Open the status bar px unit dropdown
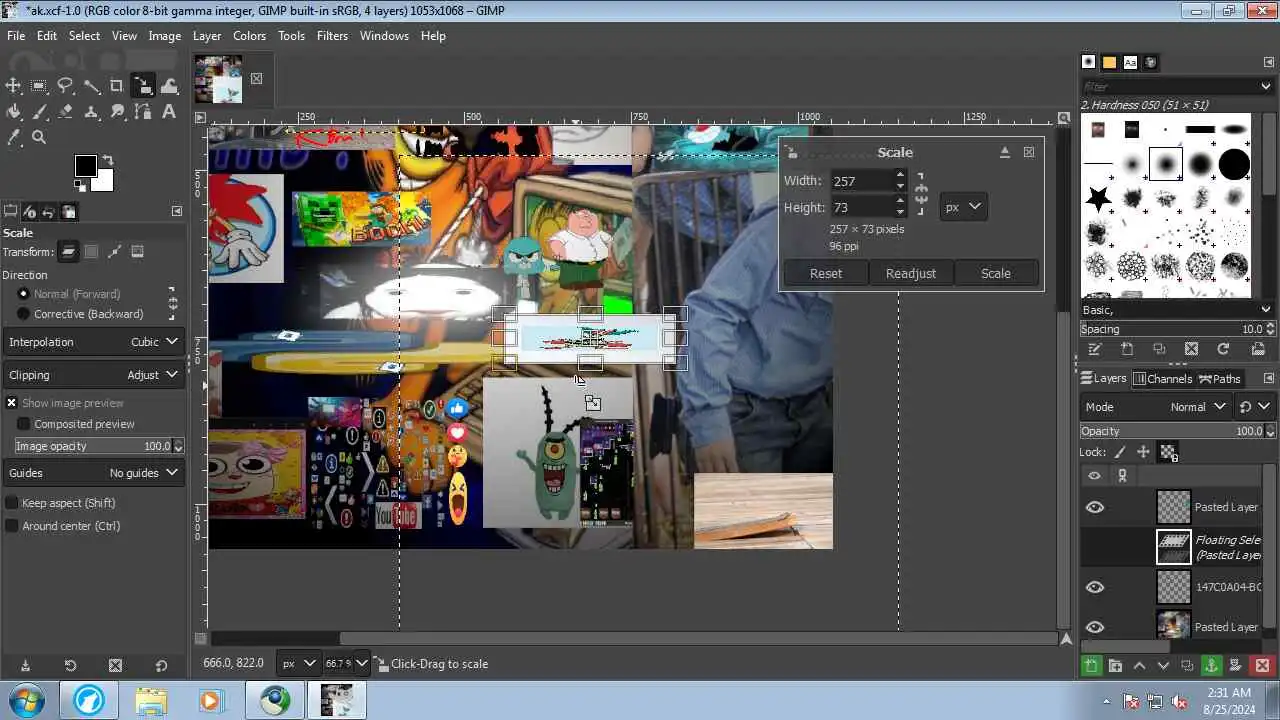 [x=298, y=663]
